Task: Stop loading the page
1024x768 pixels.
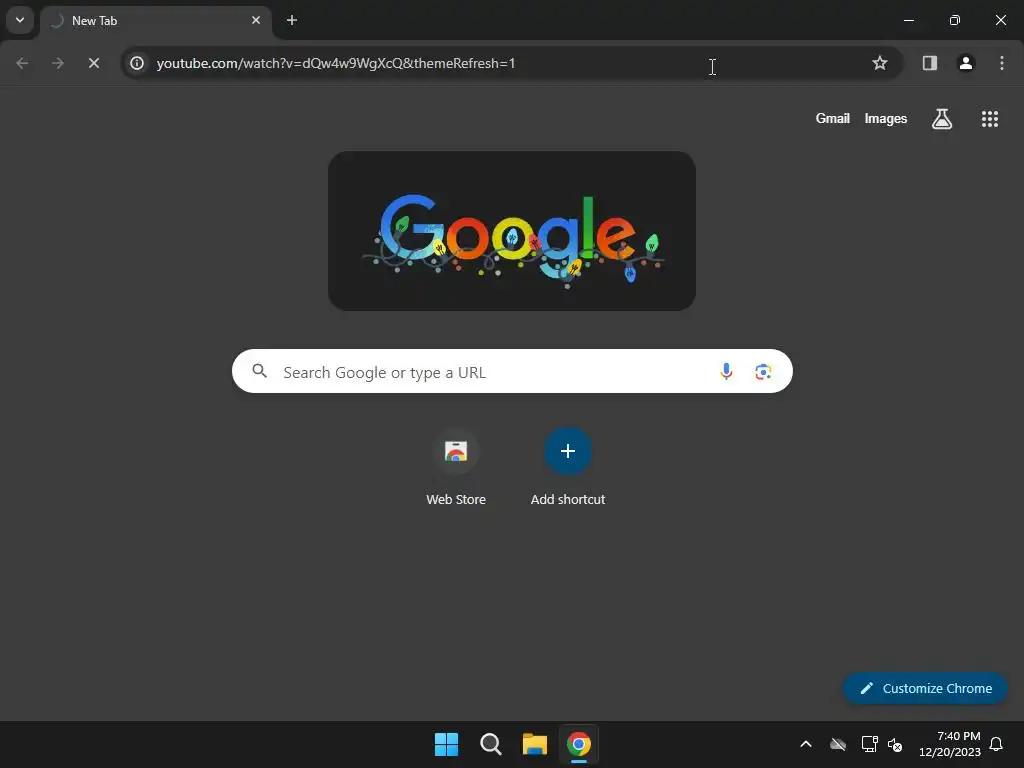Action: click(94, 63)
